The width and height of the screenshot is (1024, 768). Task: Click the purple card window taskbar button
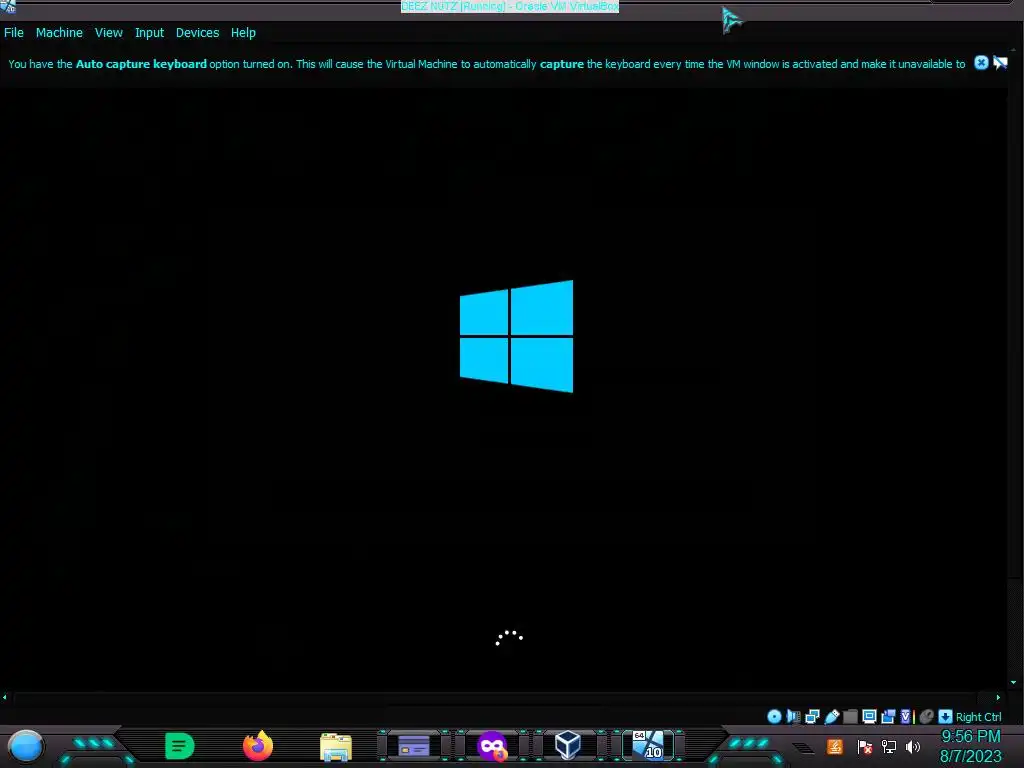(x=414, y=746)
